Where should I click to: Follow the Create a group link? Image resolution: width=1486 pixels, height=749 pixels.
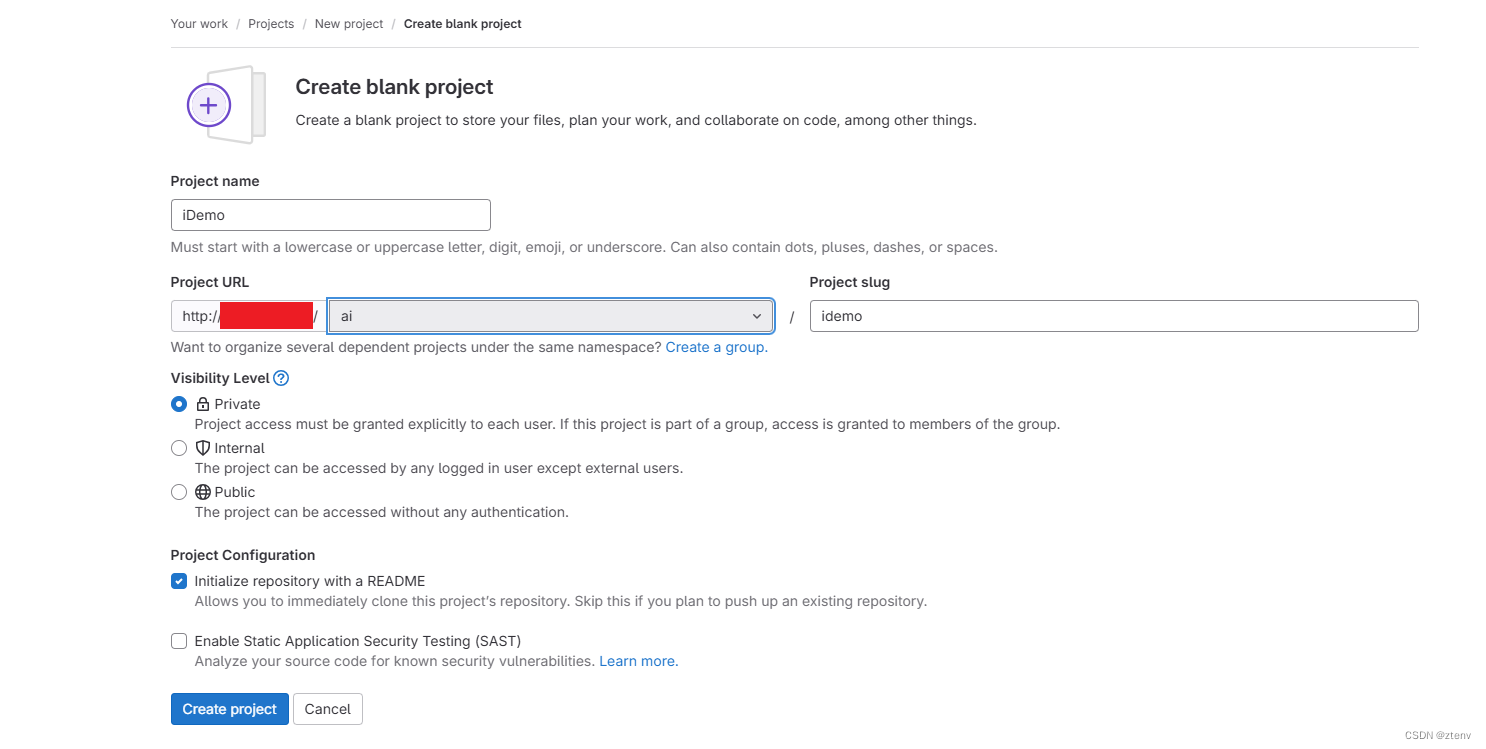tap(716, 347)
